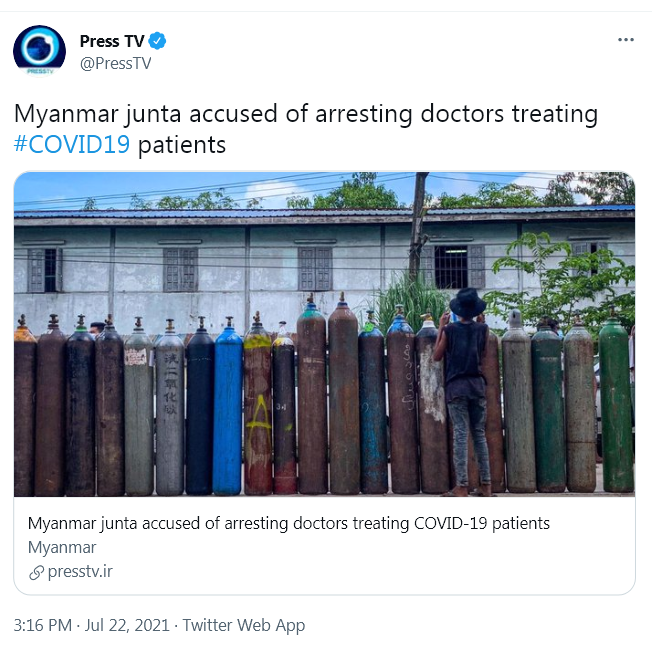This screenshot has height=650, width=652.
Task: Open the oxygen cylinders article photo
Action: (324, 334)
